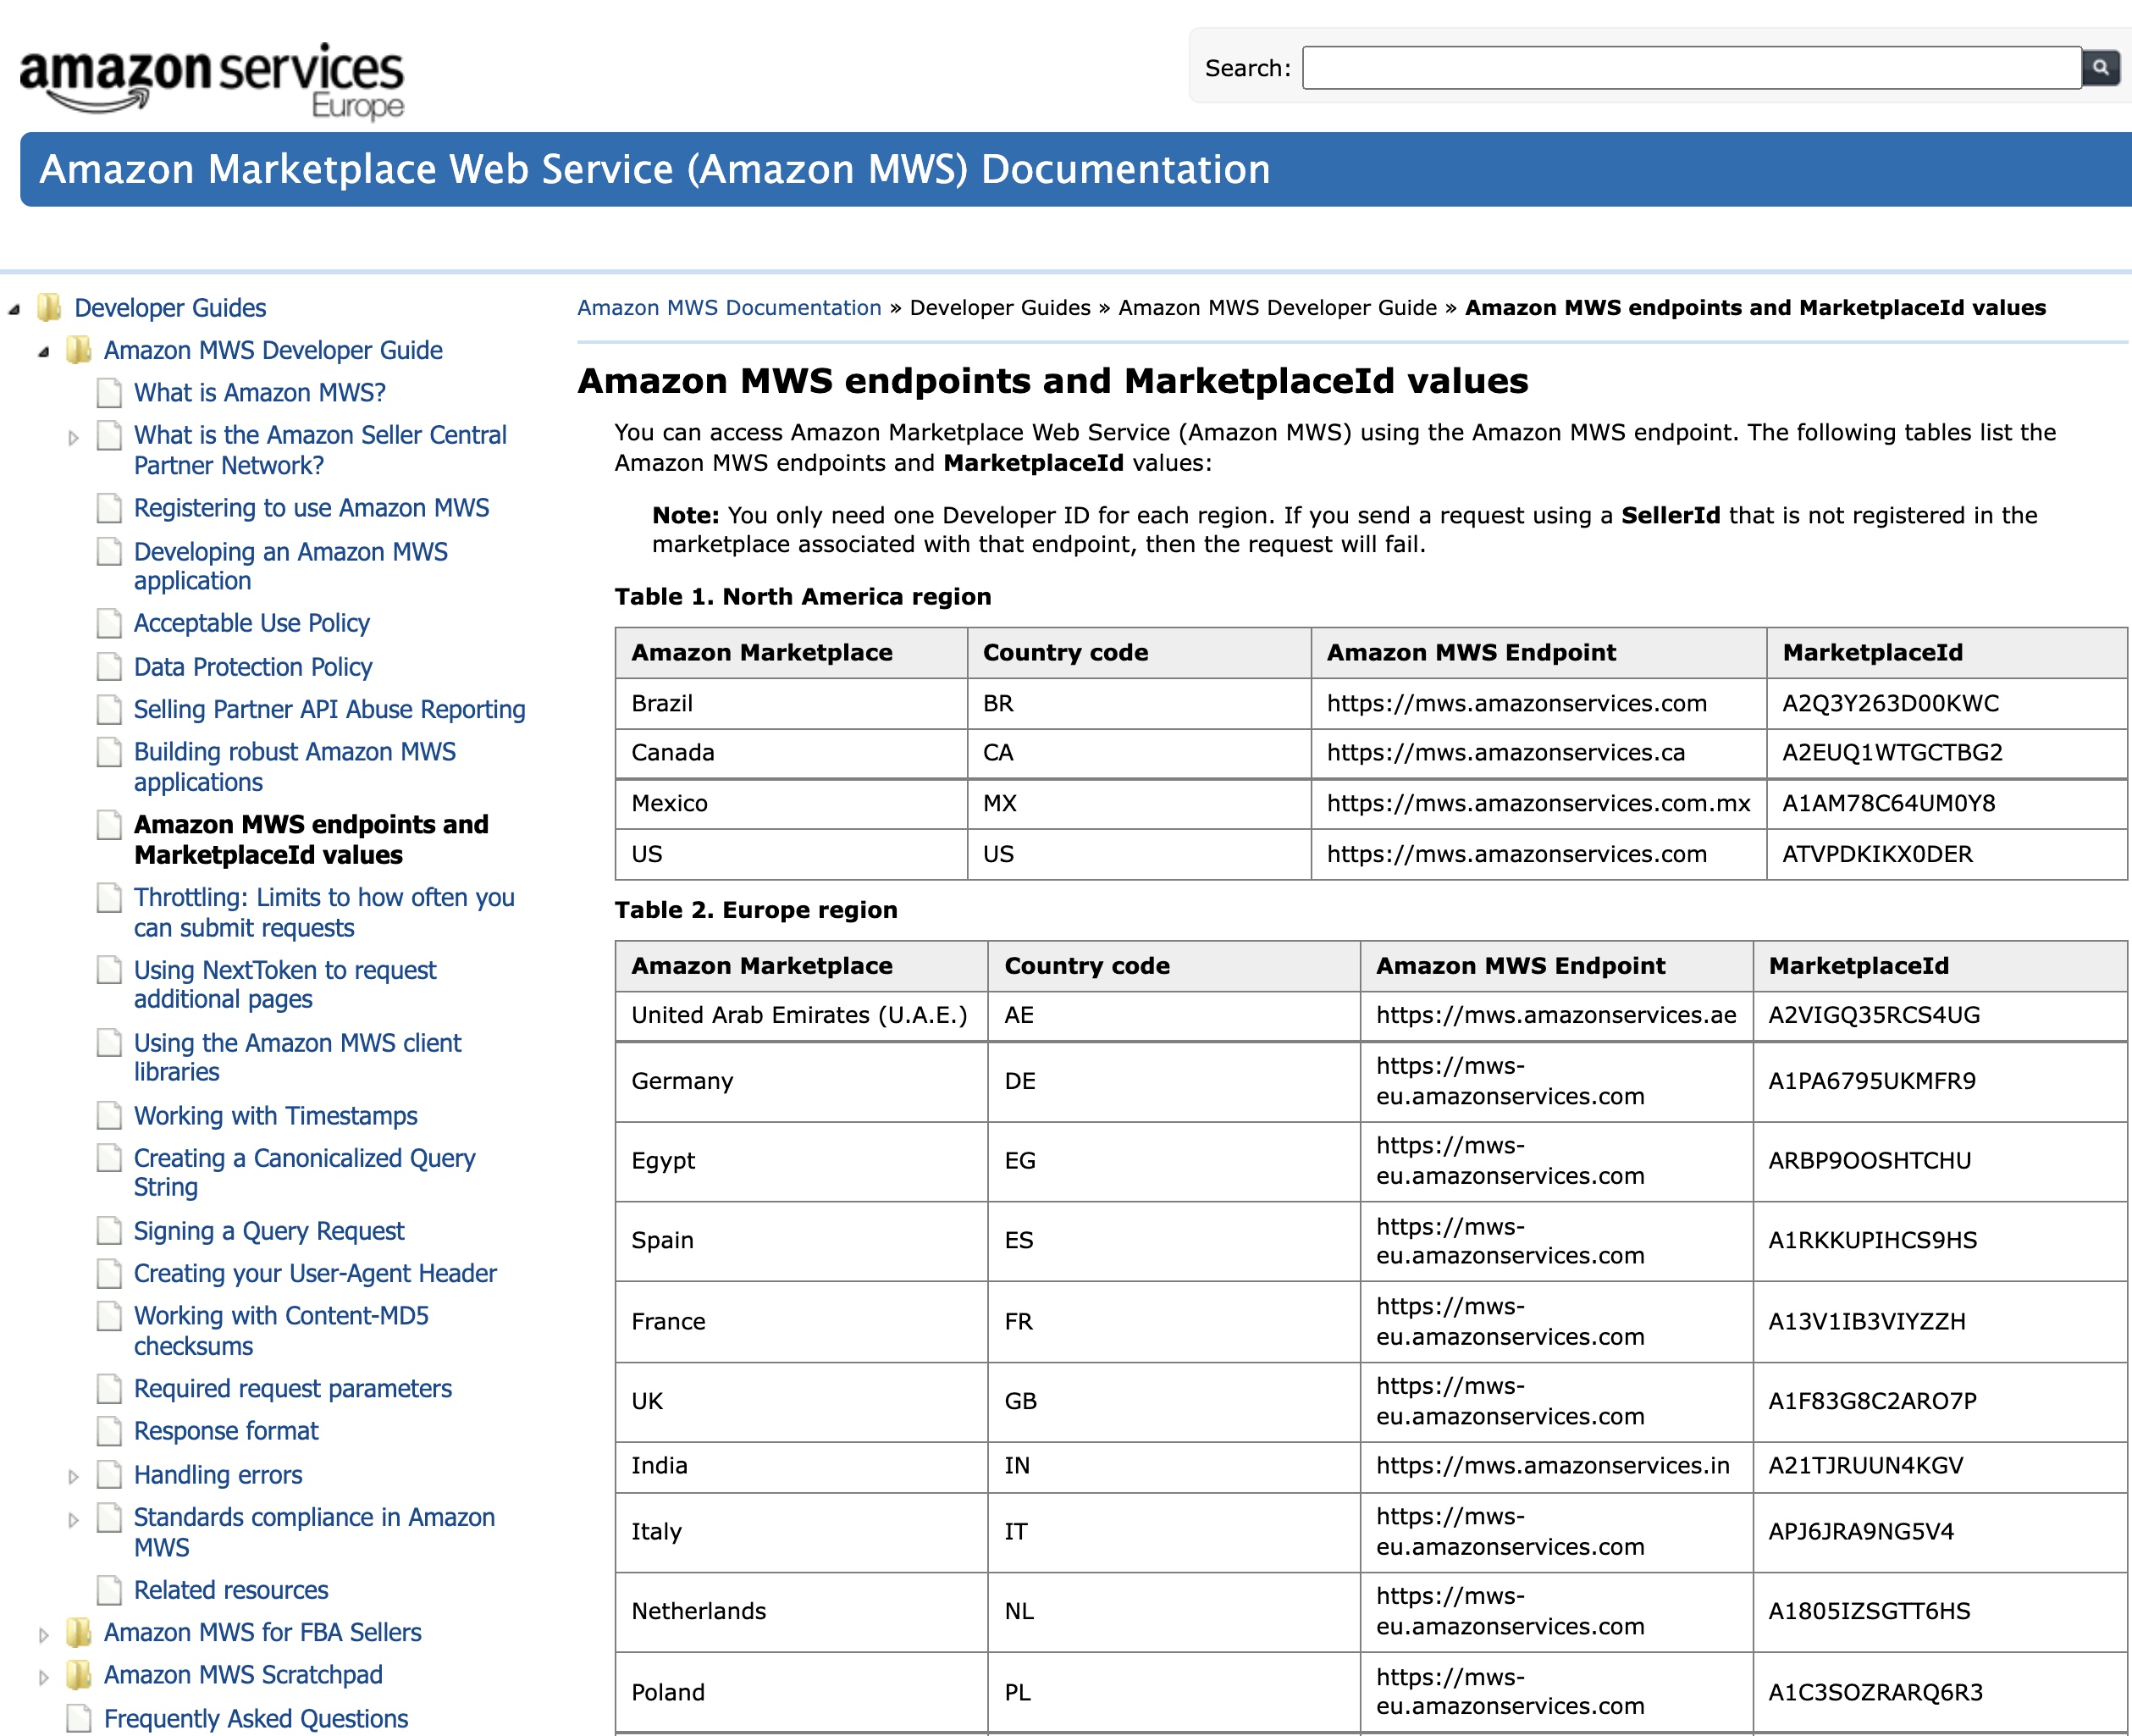This screenshot has width=2132, height=1736.
Task: Select Registering to use Amazon MWS
Action: click(312, 508)
